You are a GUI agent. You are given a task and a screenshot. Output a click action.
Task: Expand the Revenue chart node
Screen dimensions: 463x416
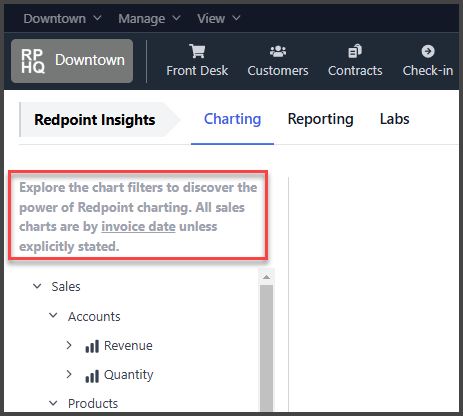tap(69, 345)
